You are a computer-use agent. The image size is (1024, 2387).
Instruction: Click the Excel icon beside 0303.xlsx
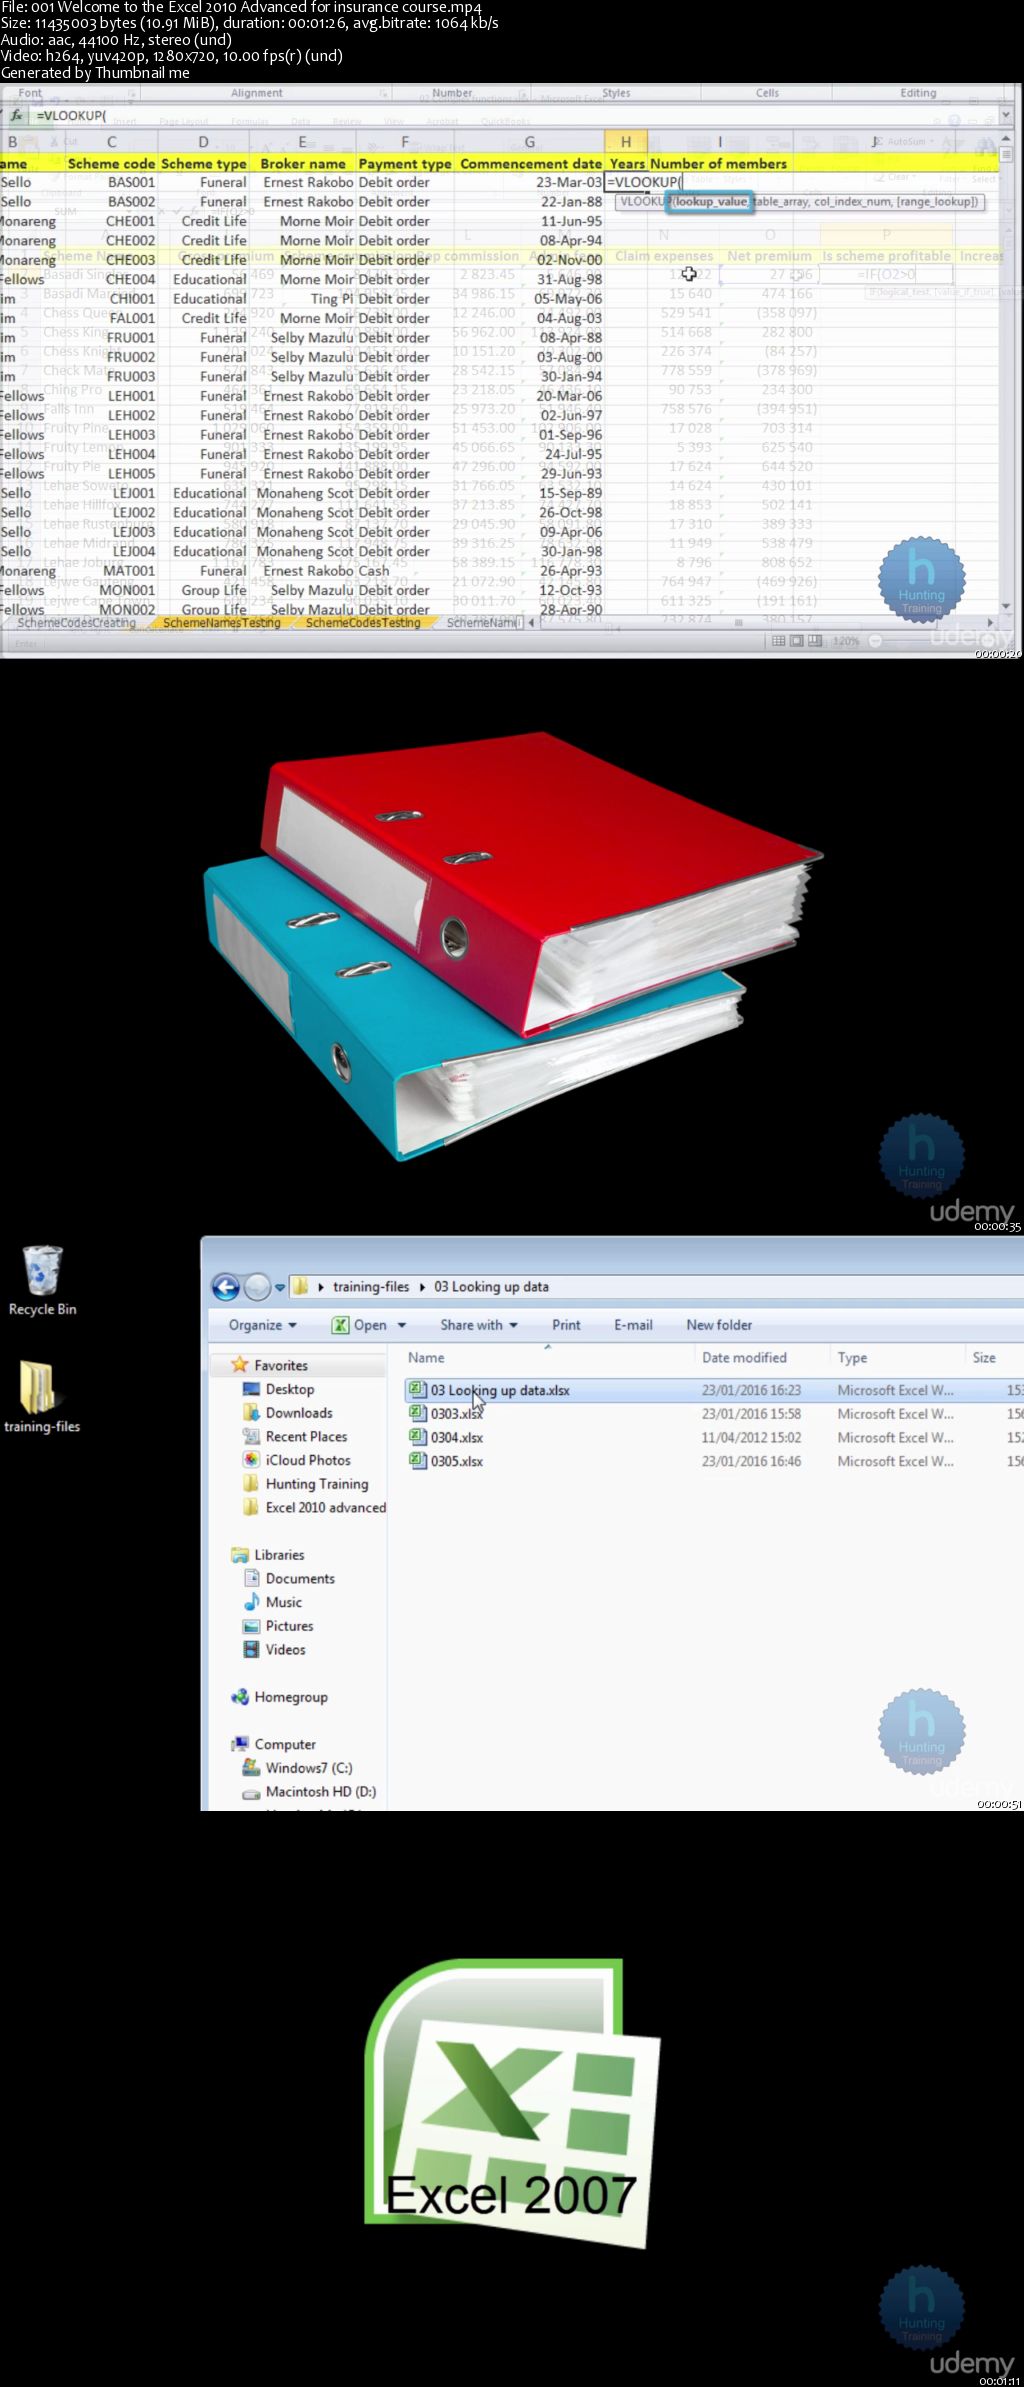418,1413
